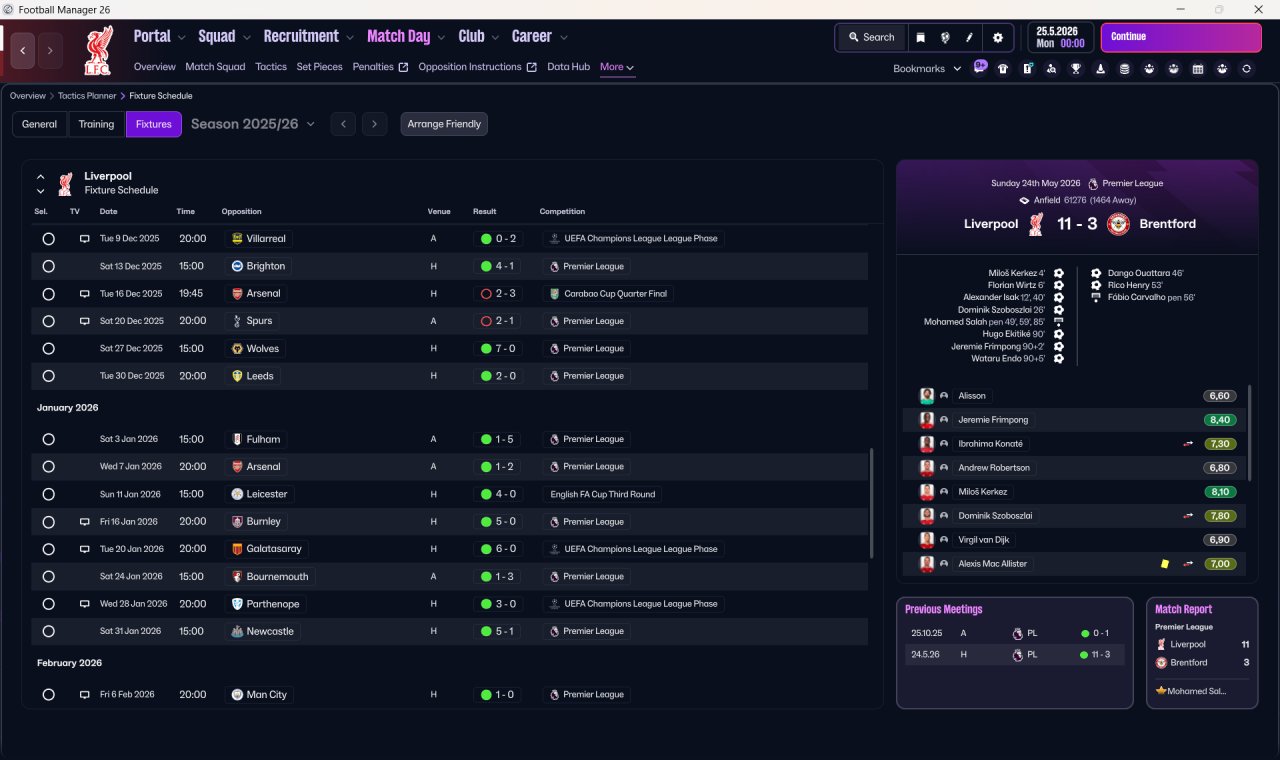Screen dimensions: 1280x760
Task: Go to the previous season arrow
Action: tap(343, 124)
